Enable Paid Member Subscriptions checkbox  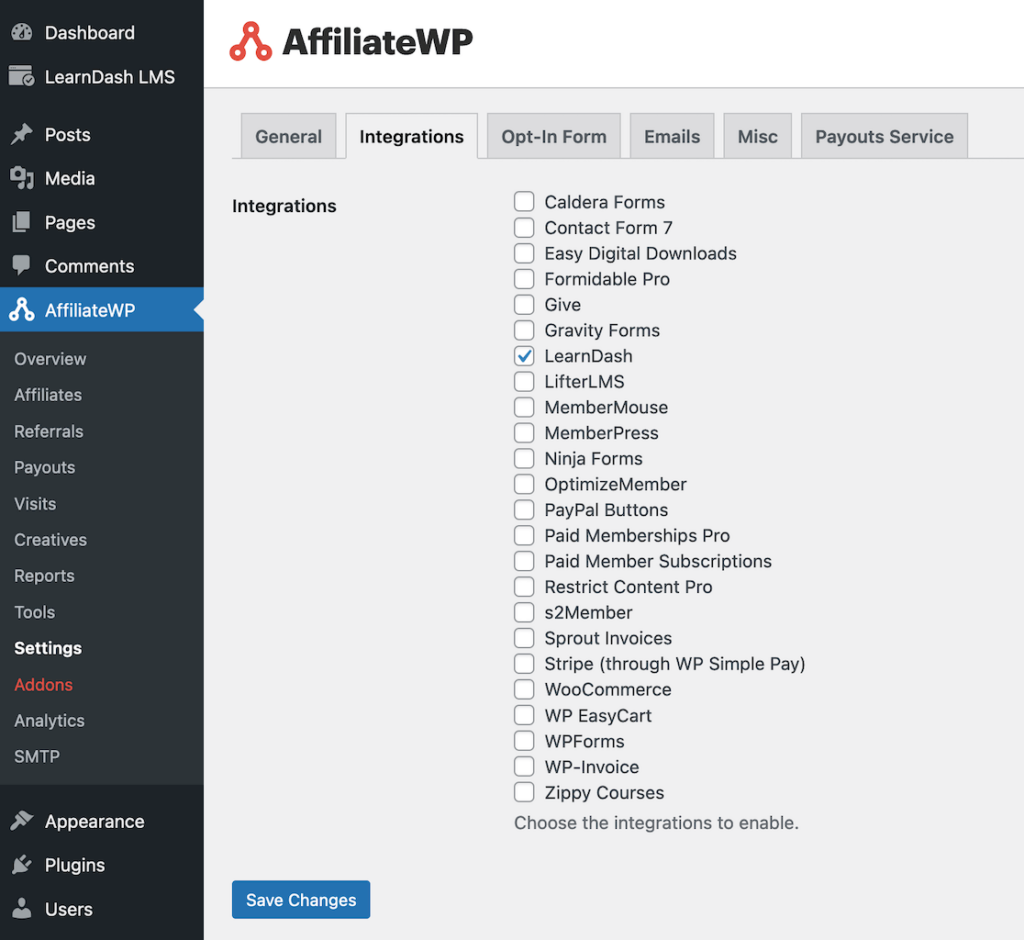(524, 561)
